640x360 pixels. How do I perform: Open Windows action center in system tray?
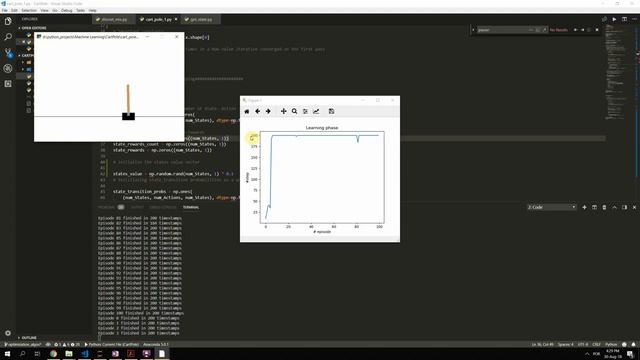(x=630, y=354)
